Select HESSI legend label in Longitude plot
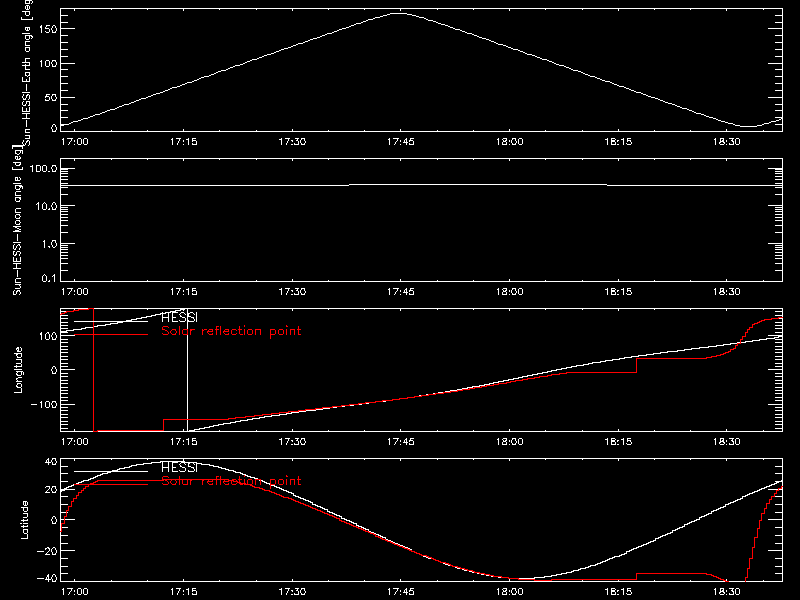Image resolution: width=800 pixels, height=600 pixels. [x=179, y=317]
